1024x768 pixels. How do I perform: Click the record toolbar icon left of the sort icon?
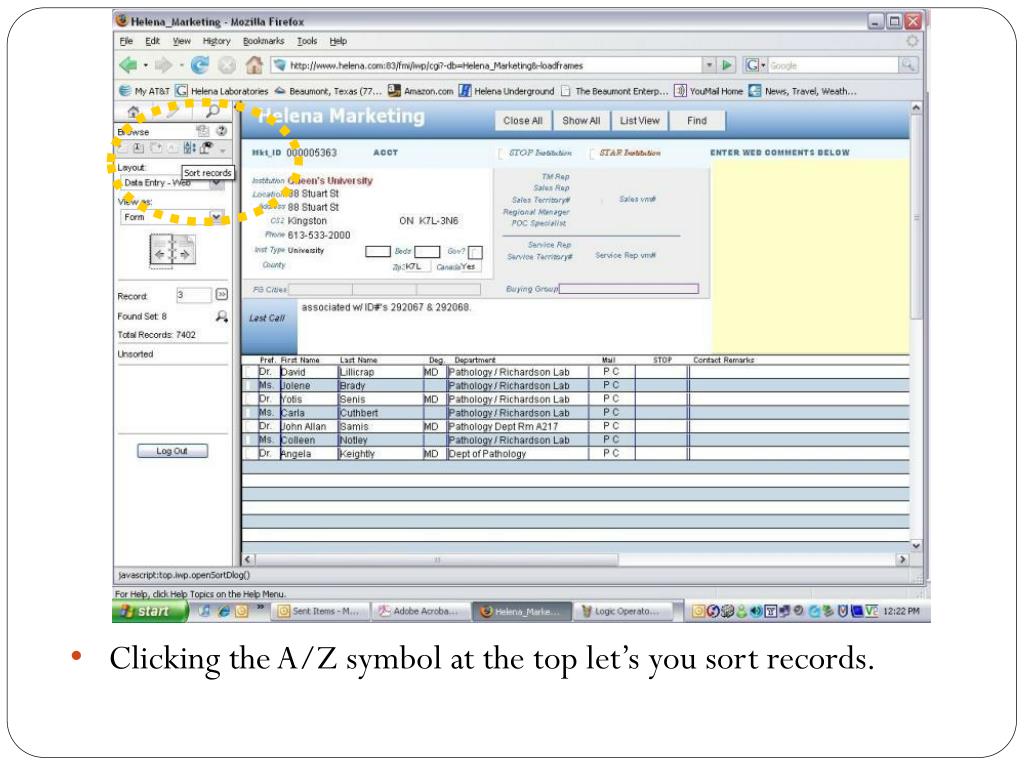click(x=172, y=148)
